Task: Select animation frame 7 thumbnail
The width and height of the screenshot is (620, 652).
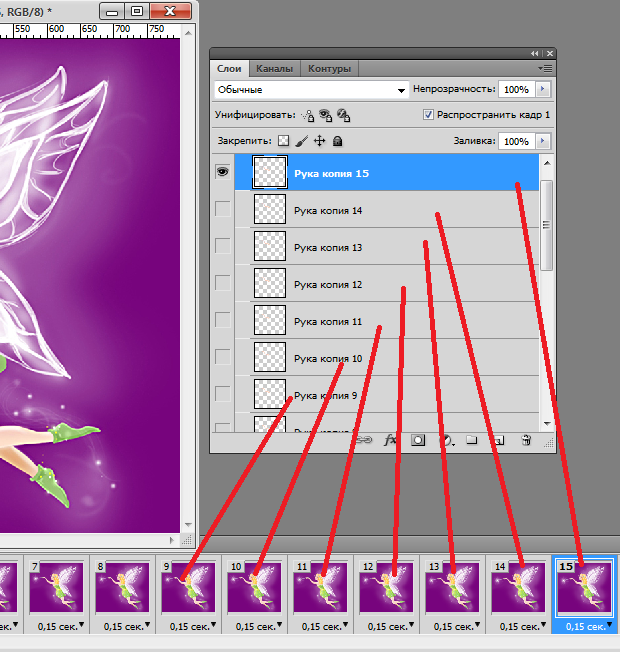Action: (x=56, y=587)
